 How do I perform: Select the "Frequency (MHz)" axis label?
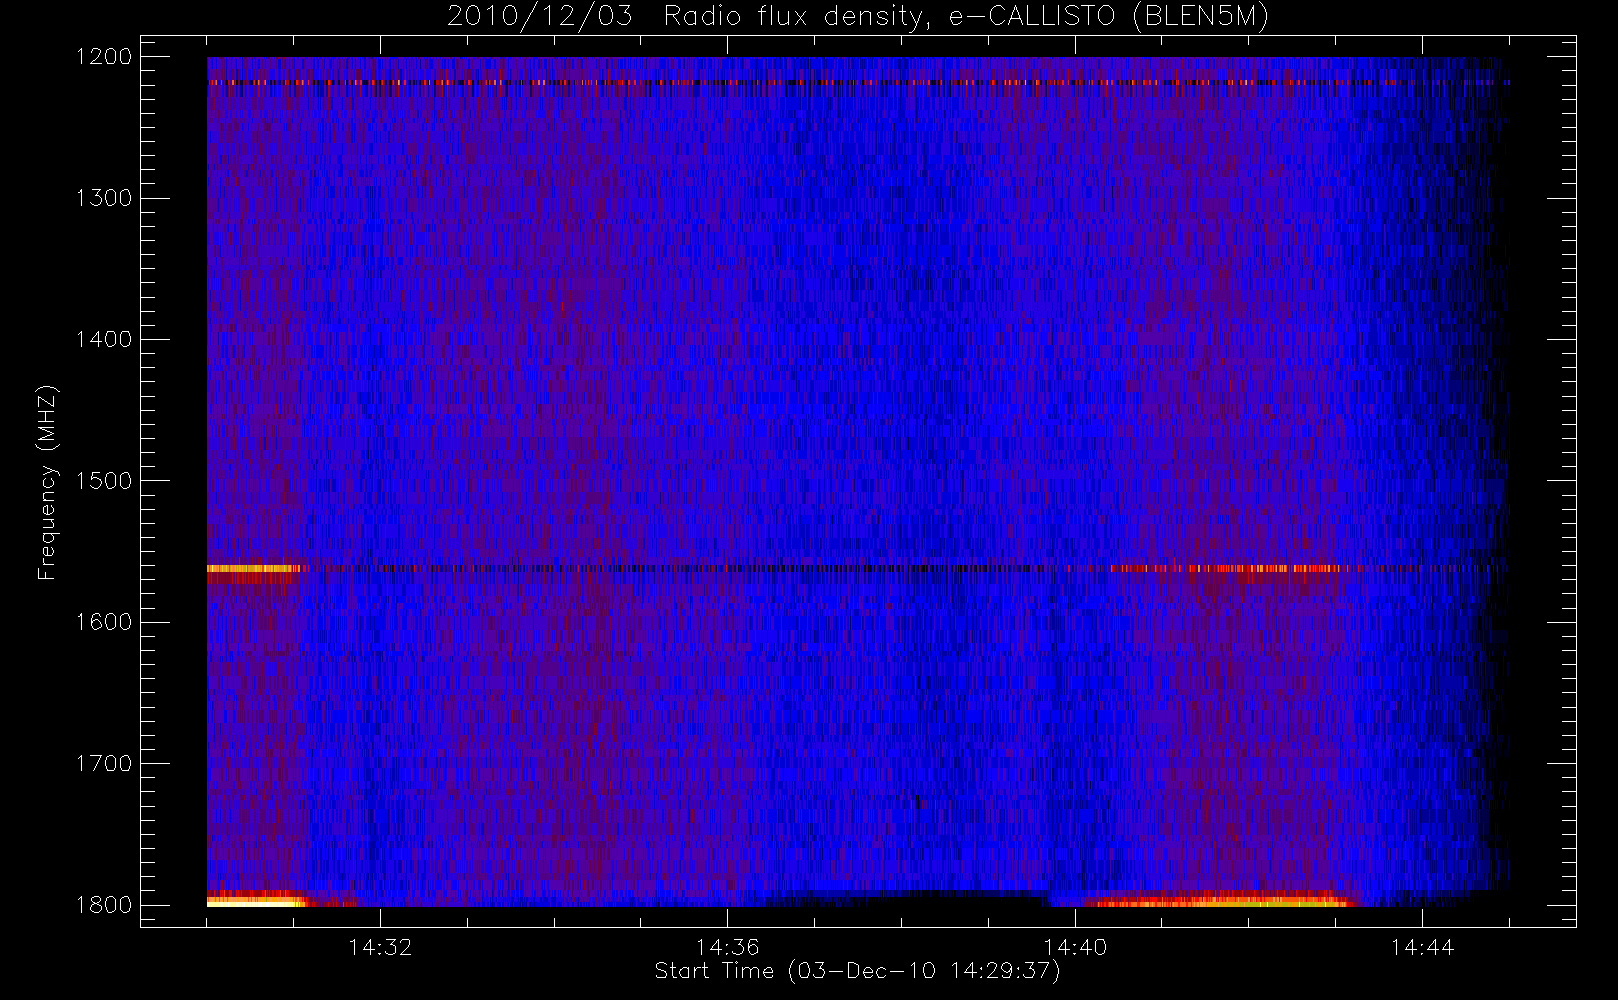46,482
